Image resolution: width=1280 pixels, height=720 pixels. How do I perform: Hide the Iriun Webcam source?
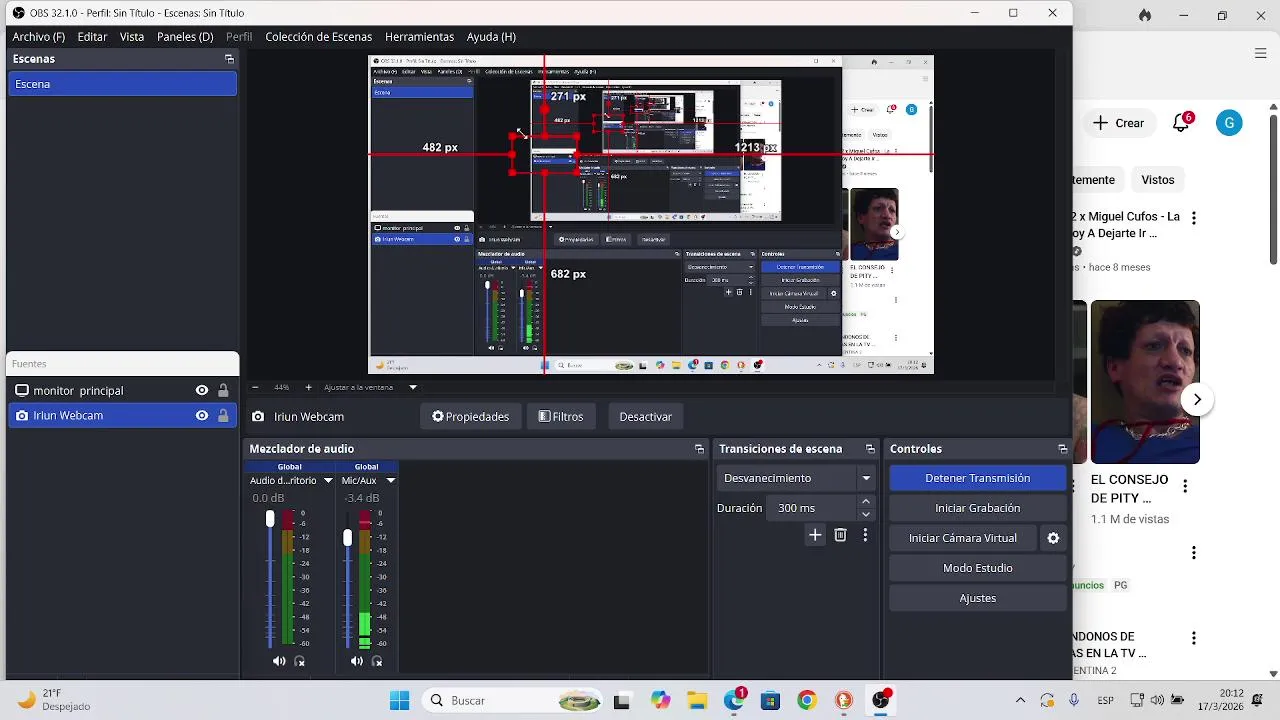click(x=202, y=415)
